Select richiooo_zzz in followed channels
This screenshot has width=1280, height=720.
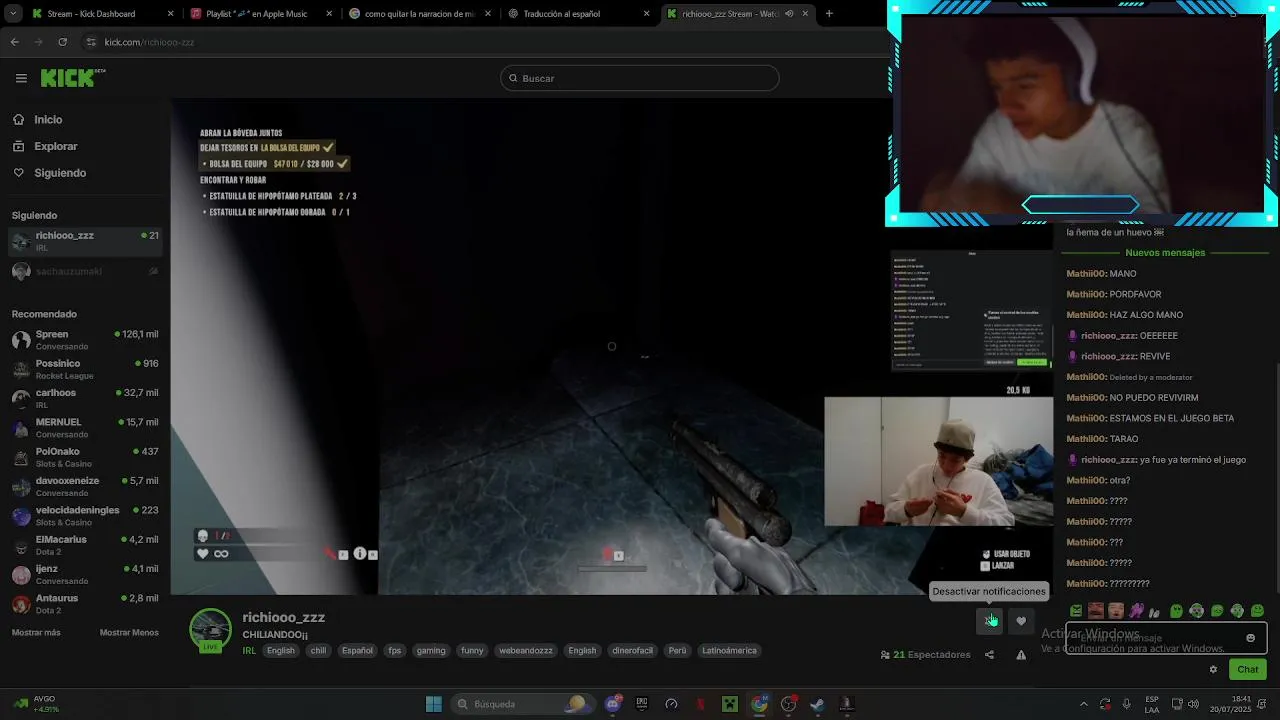[x=85, y=241]
